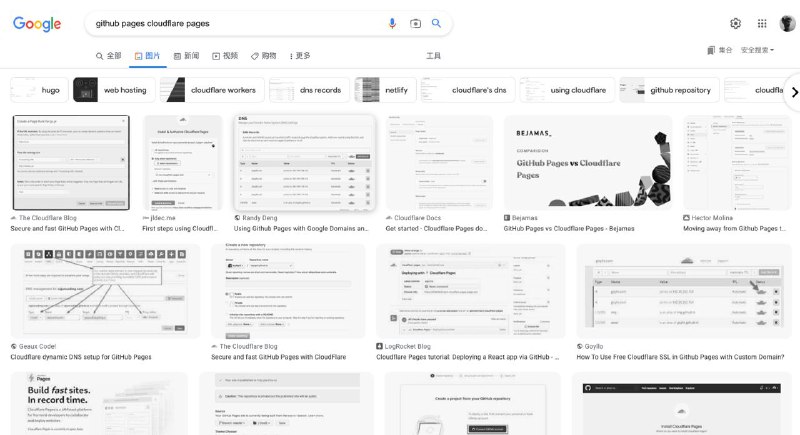Open the 工具 search tools
The height and width of the screenshot is (435, 800).
click(433, 56)
